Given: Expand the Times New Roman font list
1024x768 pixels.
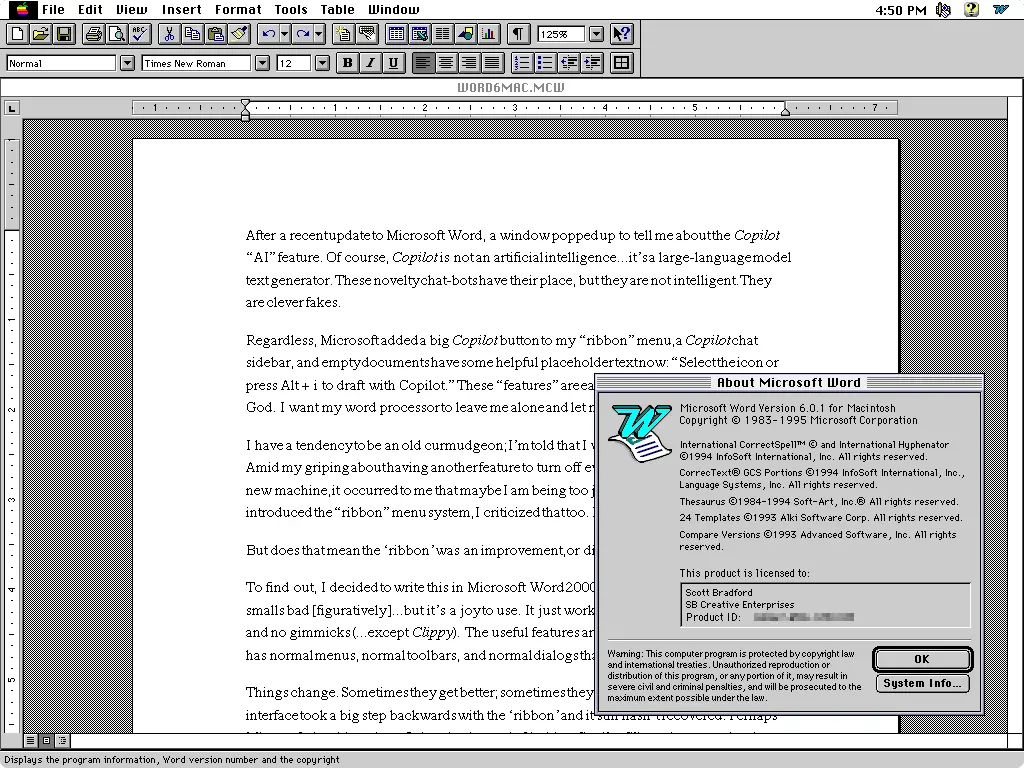Looking at the screenshot, I should pyautogui.click(x=262, y=63).
